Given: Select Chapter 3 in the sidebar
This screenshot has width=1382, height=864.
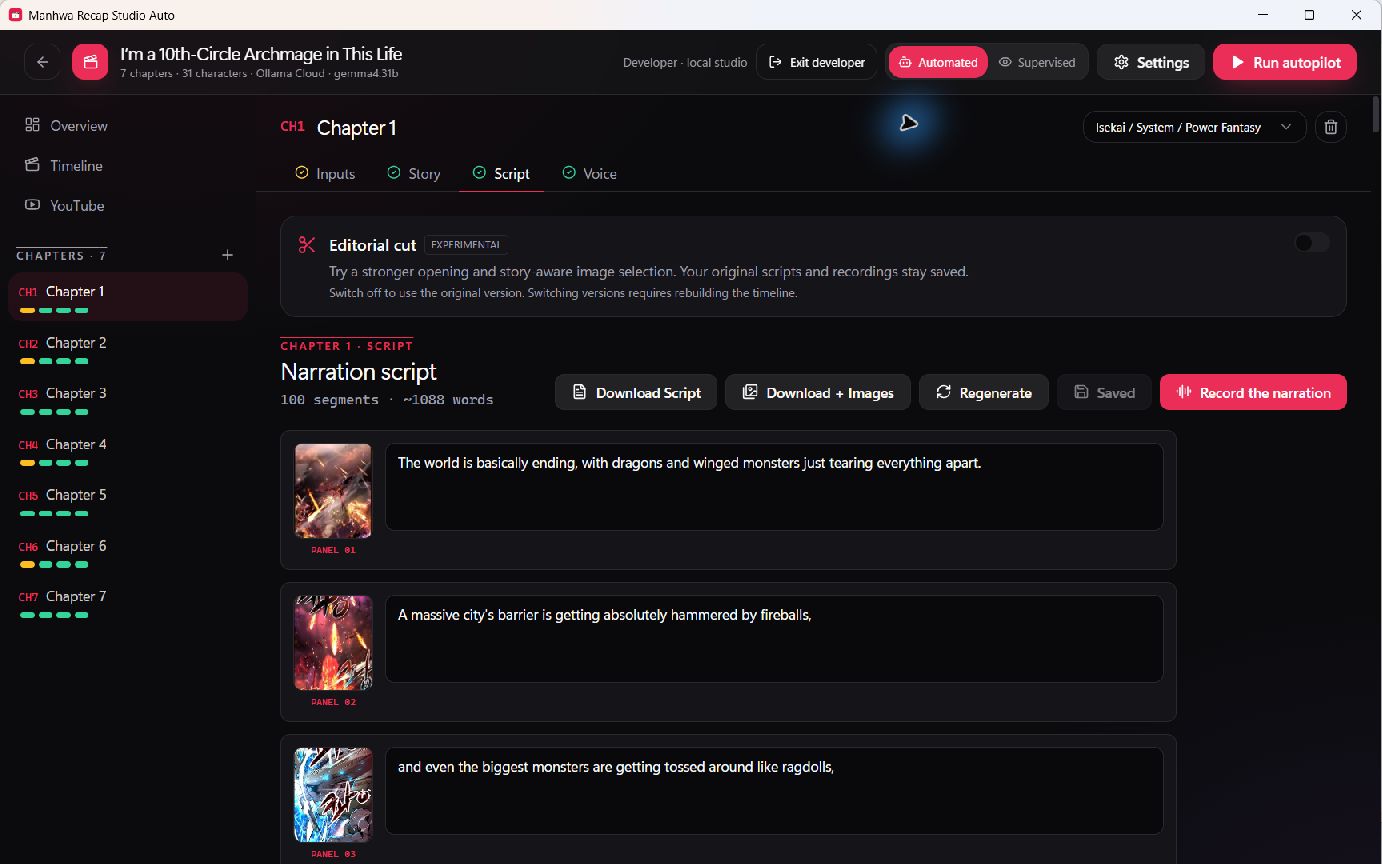Looking at the screenshot, I should [128, 399].
